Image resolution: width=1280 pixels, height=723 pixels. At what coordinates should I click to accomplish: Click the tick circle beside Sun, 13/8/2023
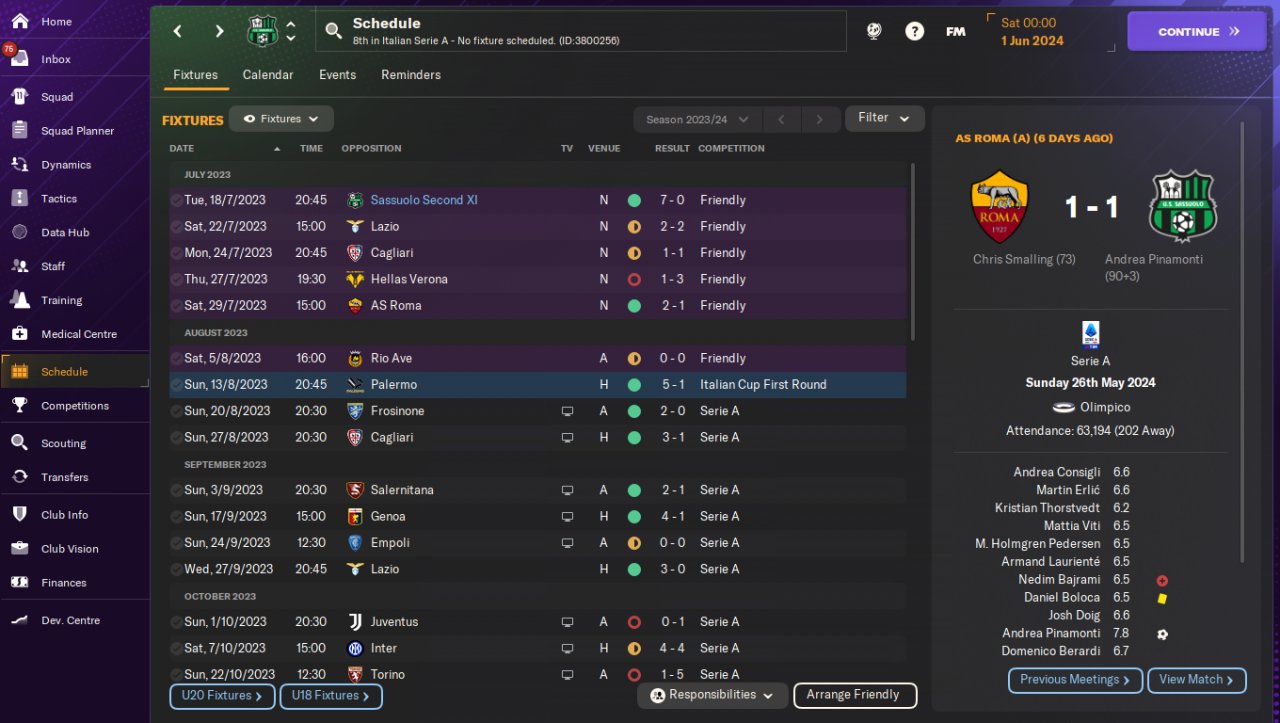[176, 385]
